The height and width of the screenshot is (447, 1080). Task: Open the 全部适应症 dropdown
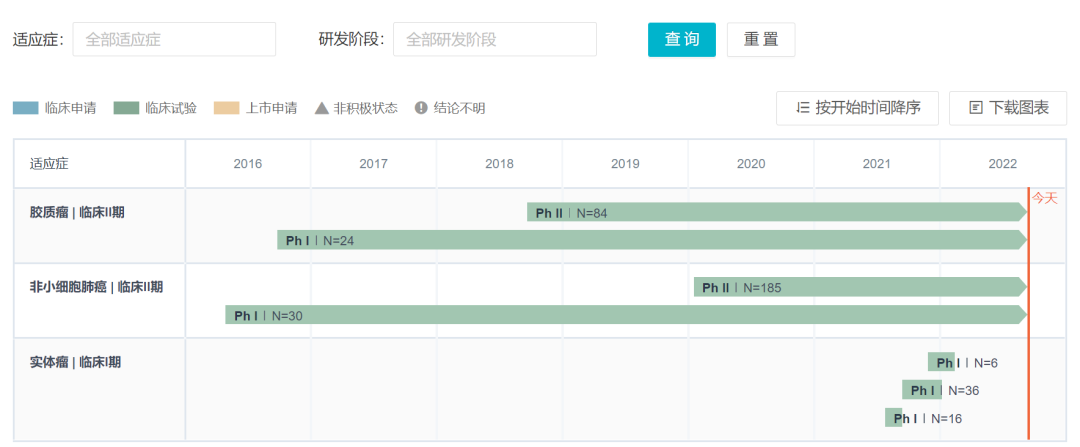coord(174,40)
